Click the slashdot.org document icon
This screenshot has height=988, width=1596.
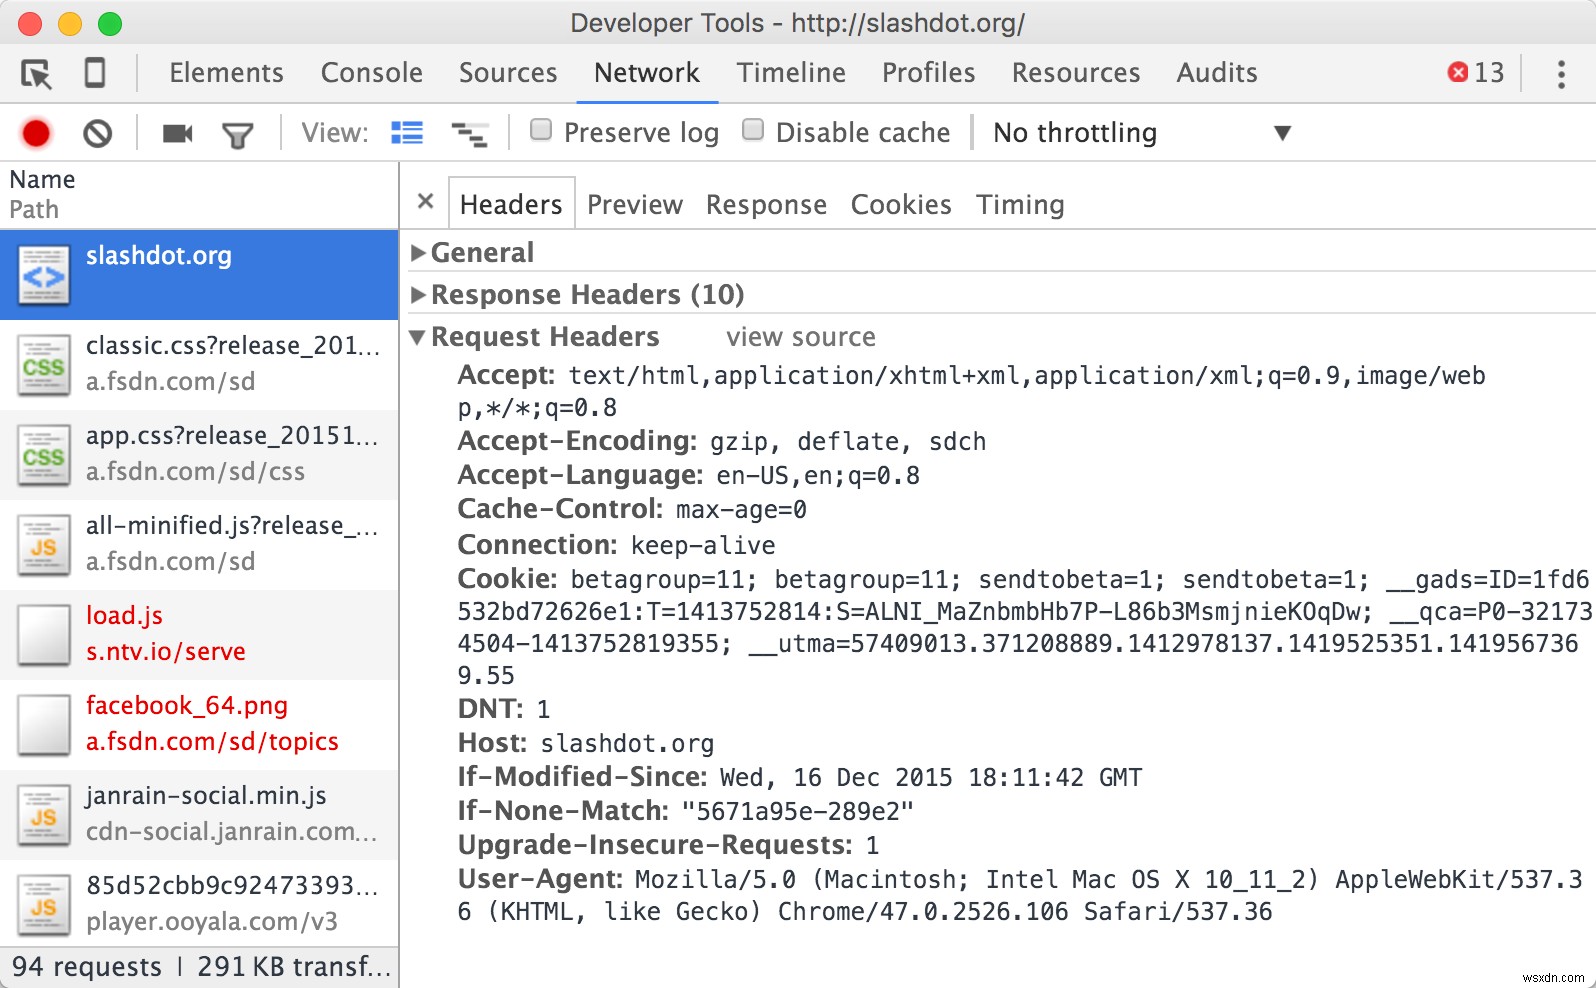pyautogui.click(x=44, y=275)
